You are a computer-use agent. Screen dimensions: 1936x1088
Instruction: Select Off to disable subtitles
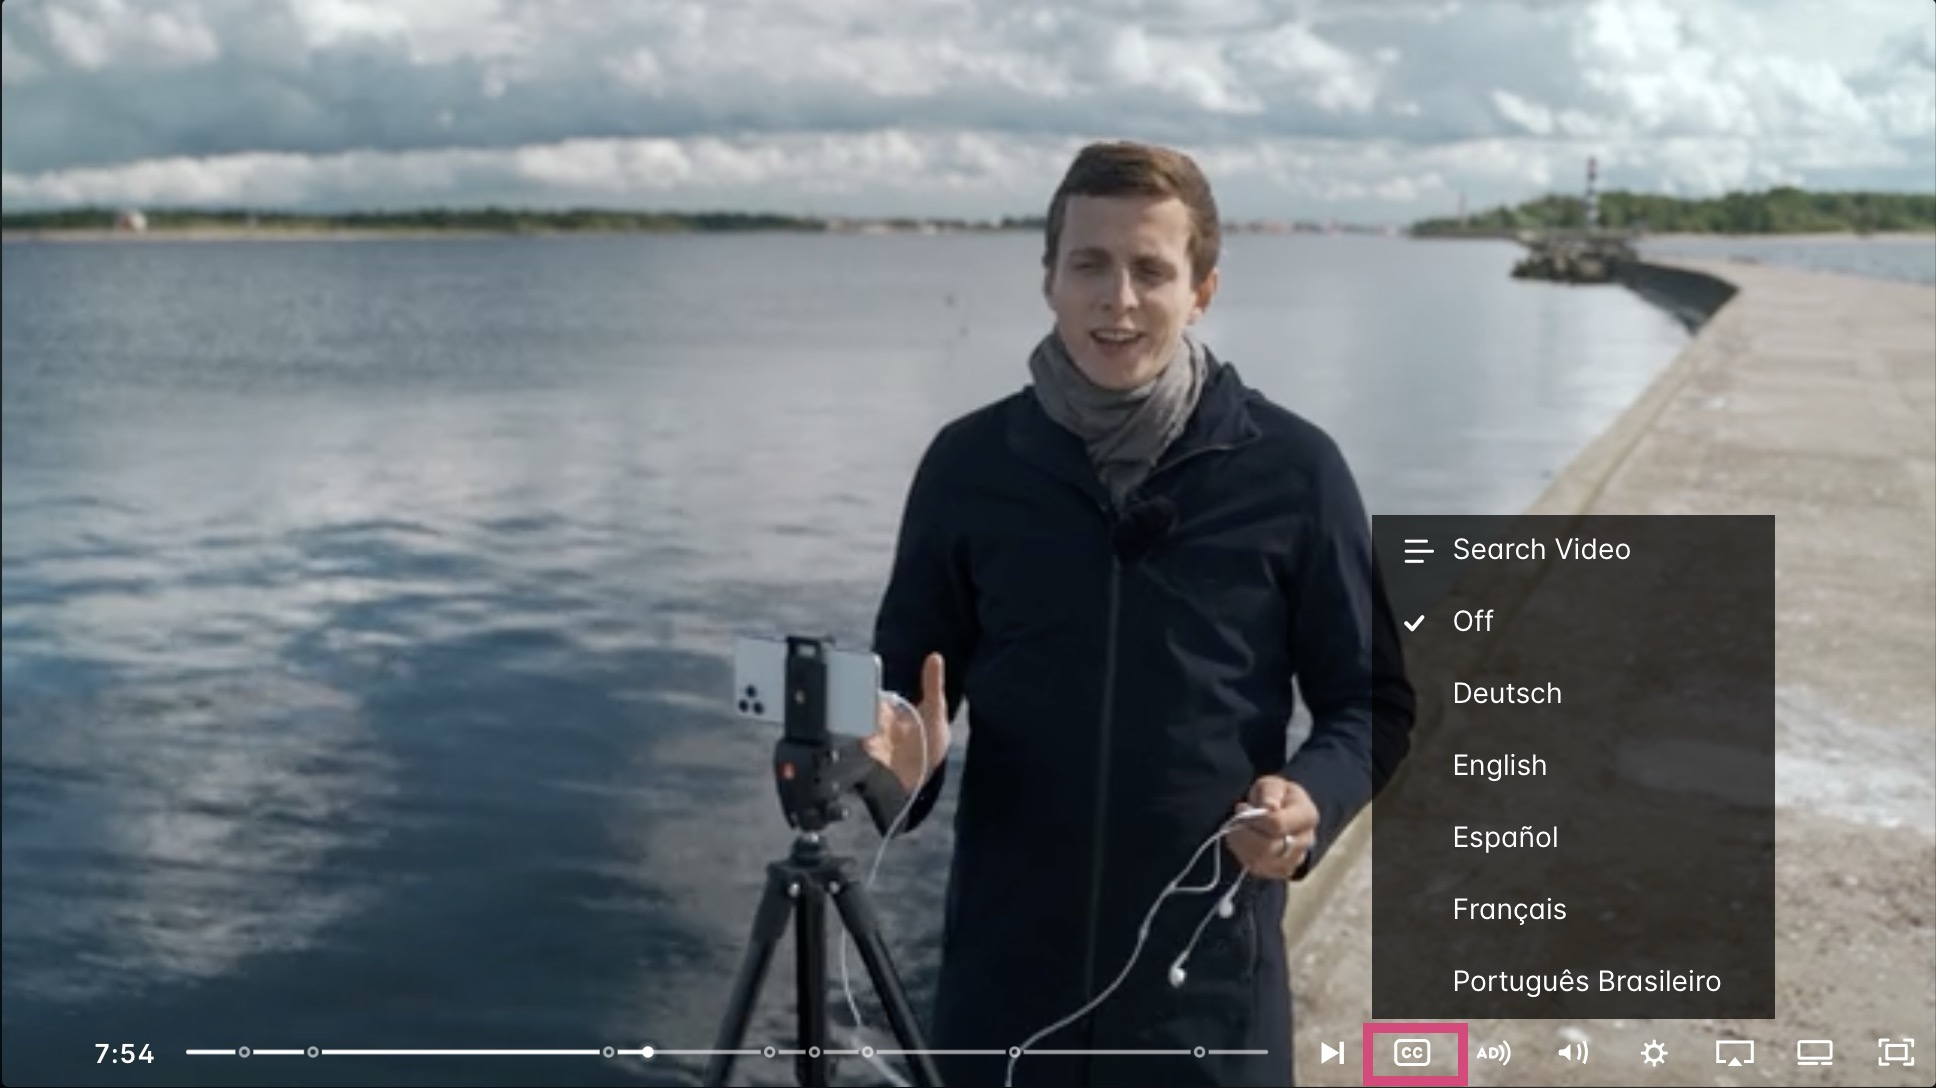1473,622
